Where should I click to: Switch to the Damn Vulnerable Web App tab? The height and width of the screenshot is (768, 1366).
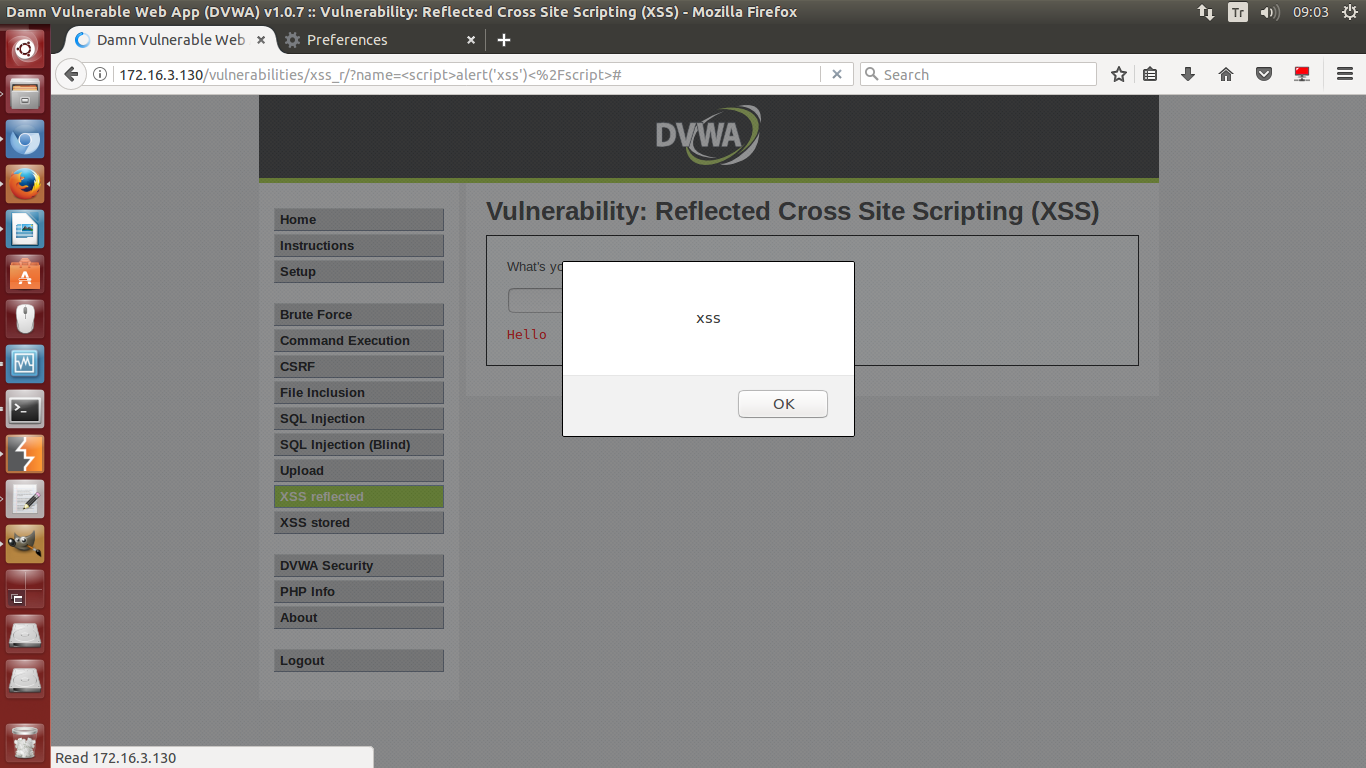pos(170,40)
